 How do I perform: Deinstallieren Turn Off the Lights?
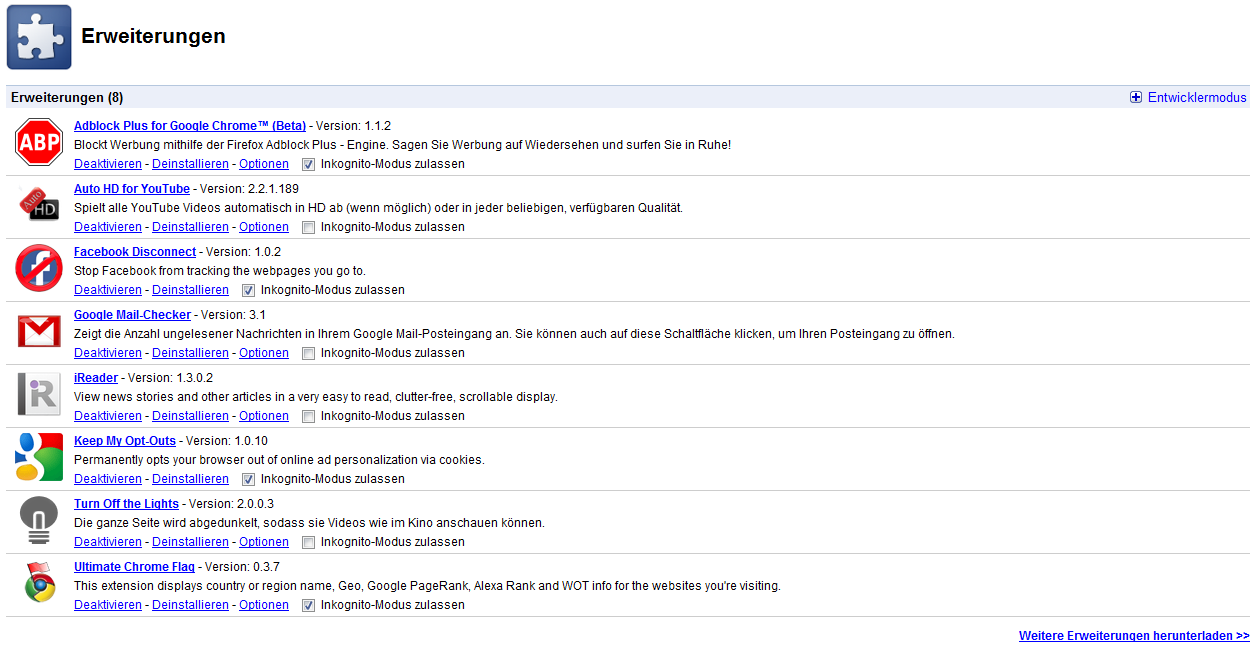coord(190,542)
